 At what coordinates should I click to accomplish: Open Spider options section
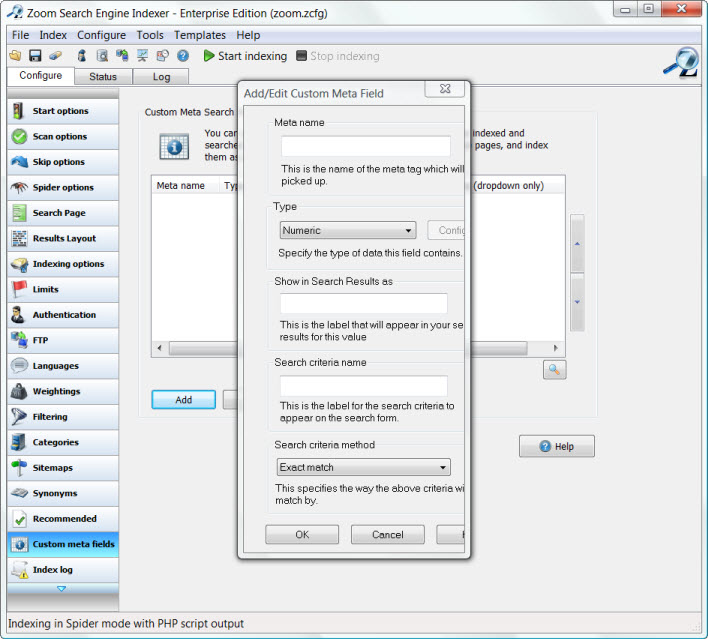click(63, 187)
